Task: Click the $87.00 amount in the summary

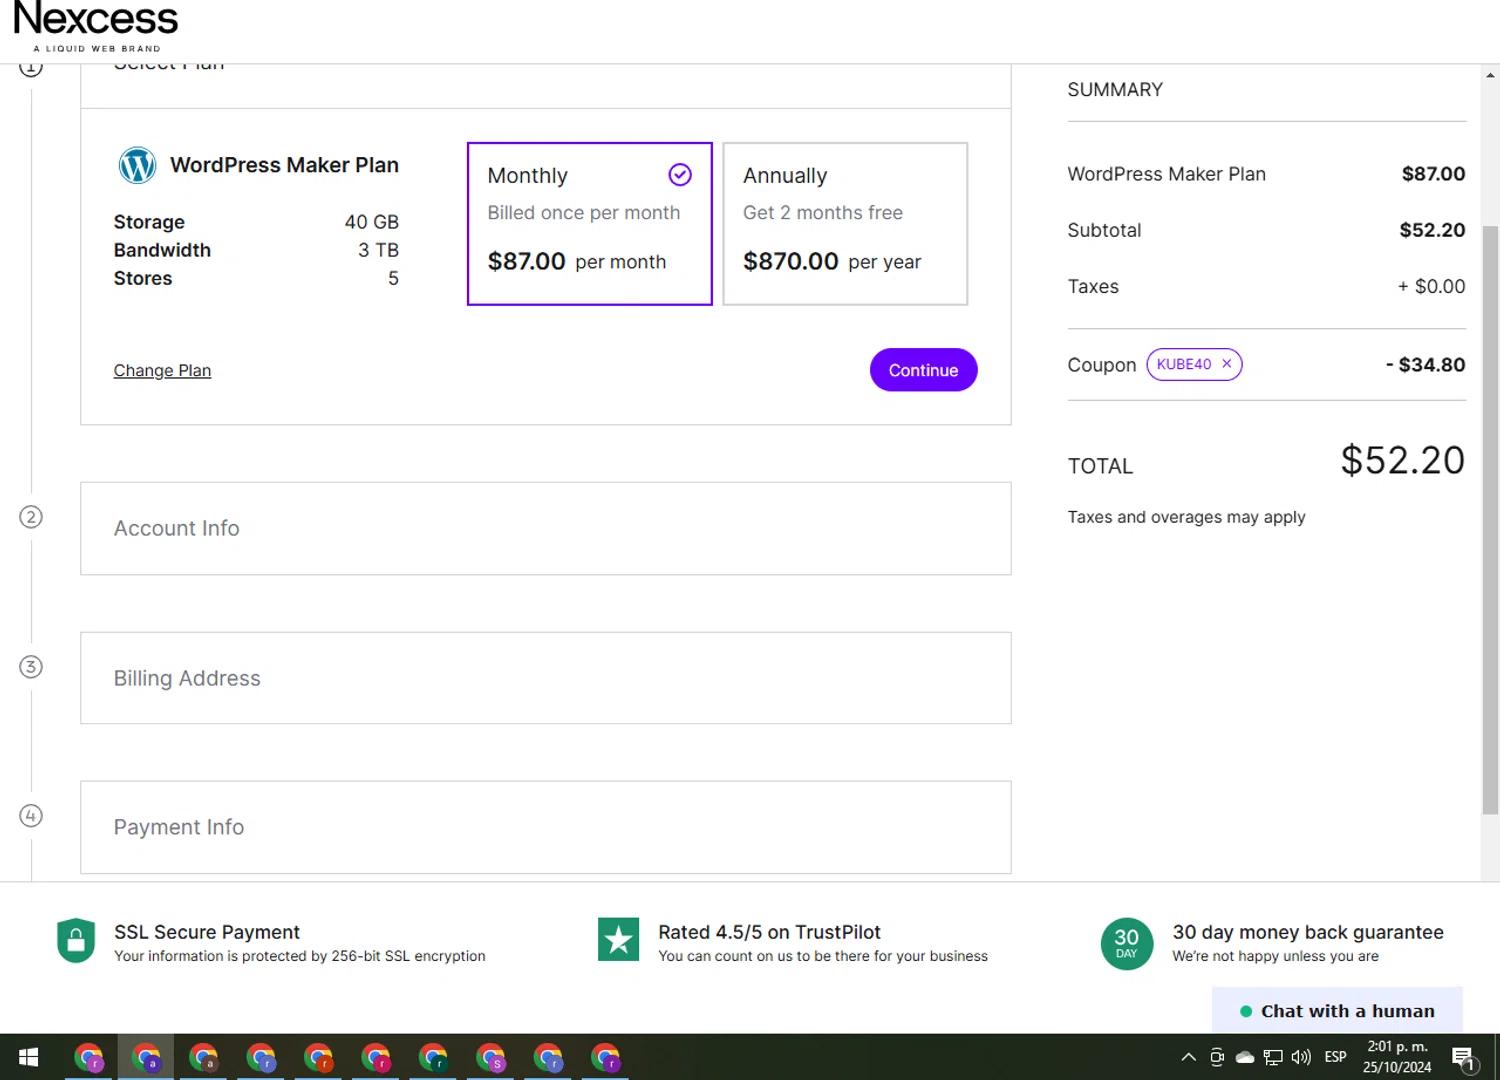Action: pos(1433,174)
